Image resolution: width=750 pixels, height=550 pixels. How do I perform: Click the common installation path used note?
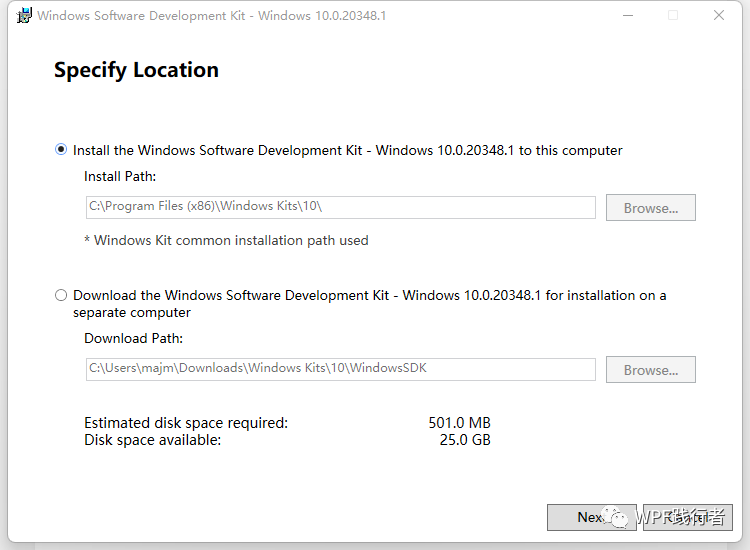coord(226,240)
